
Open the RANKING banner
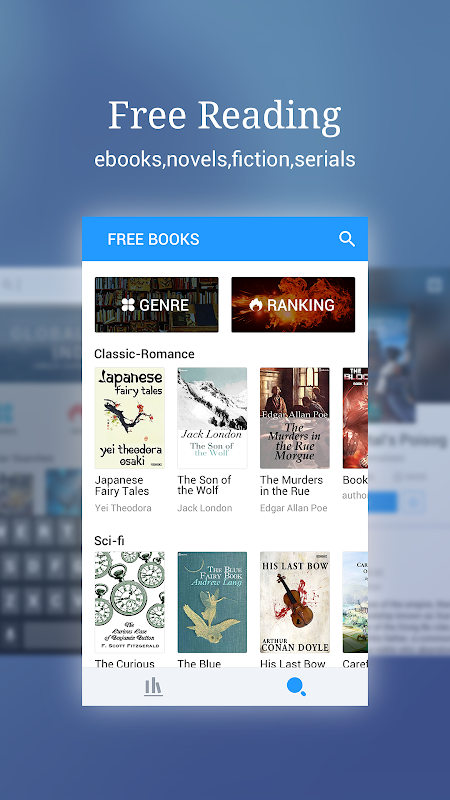293,305
